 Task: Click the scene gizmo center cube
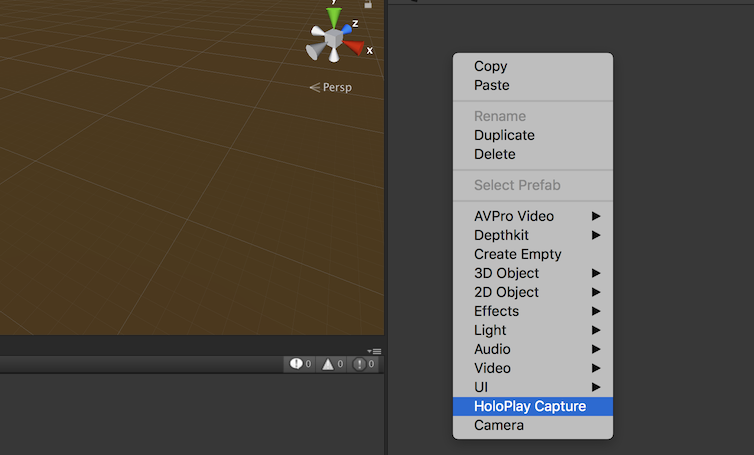[333, 38]
